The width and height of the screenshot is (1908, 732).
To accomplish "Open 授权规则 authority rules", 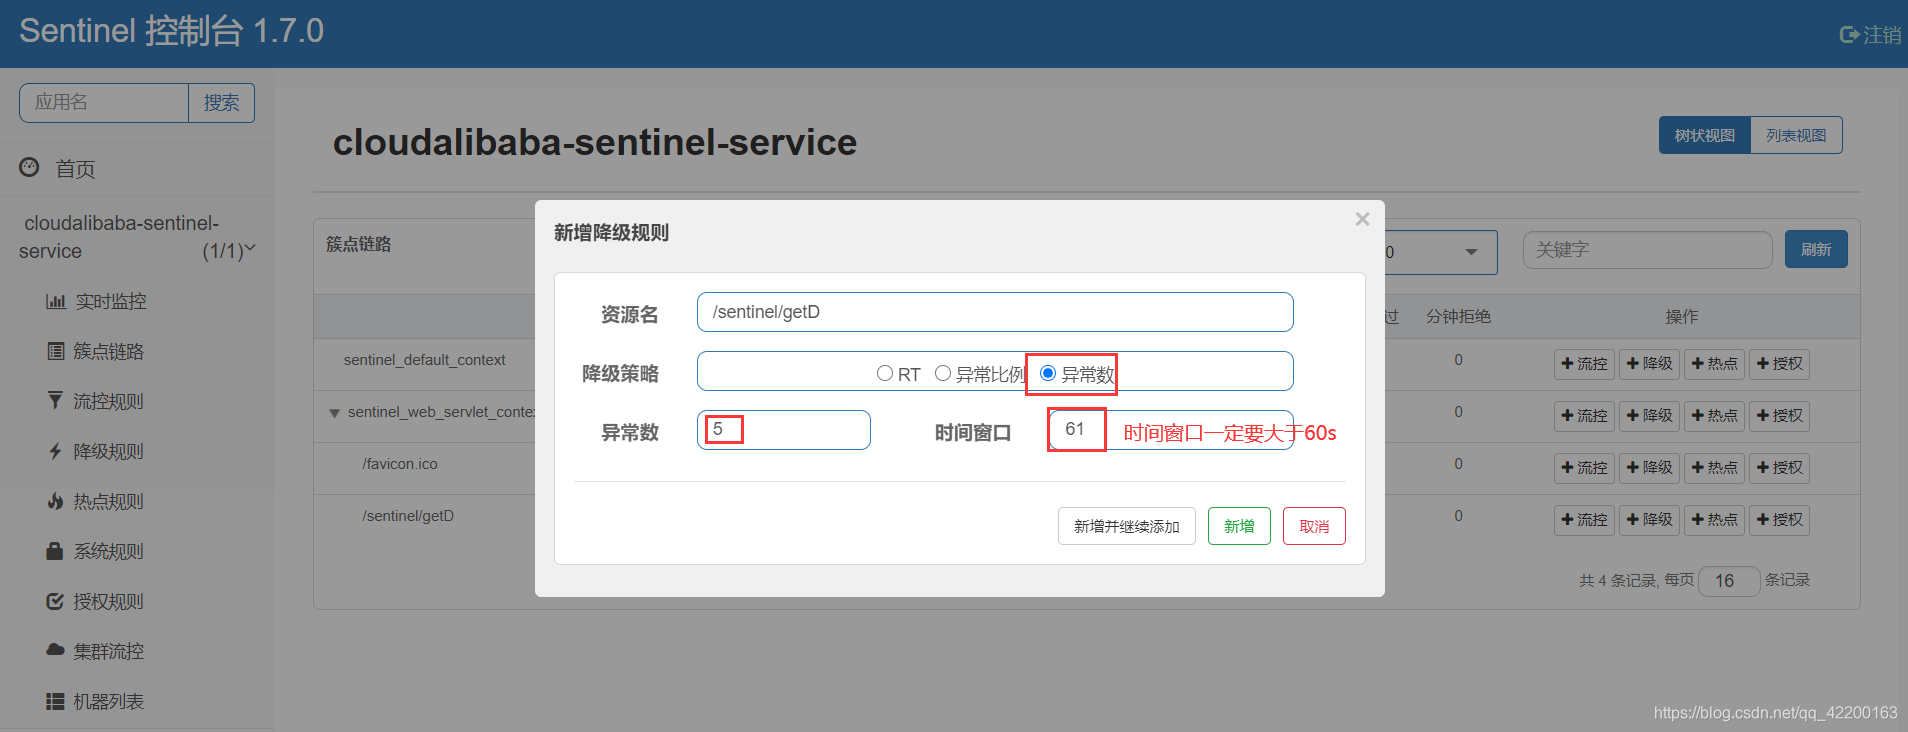I will tap(96, 601).
